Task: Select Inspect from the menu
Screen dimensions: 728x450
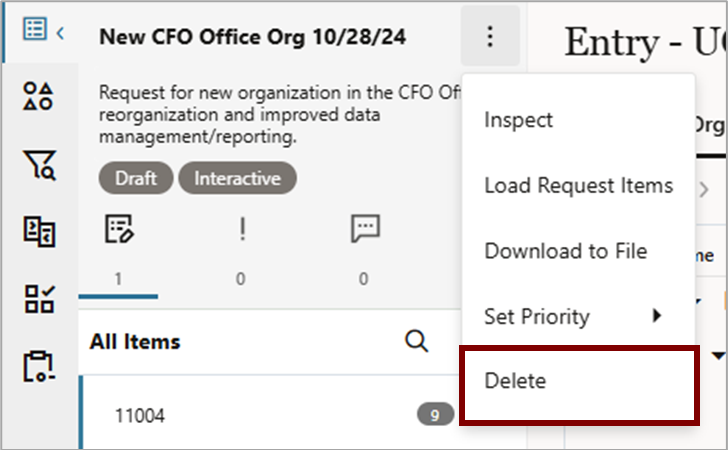Action: pyautogui.click(x=518, y=120)
